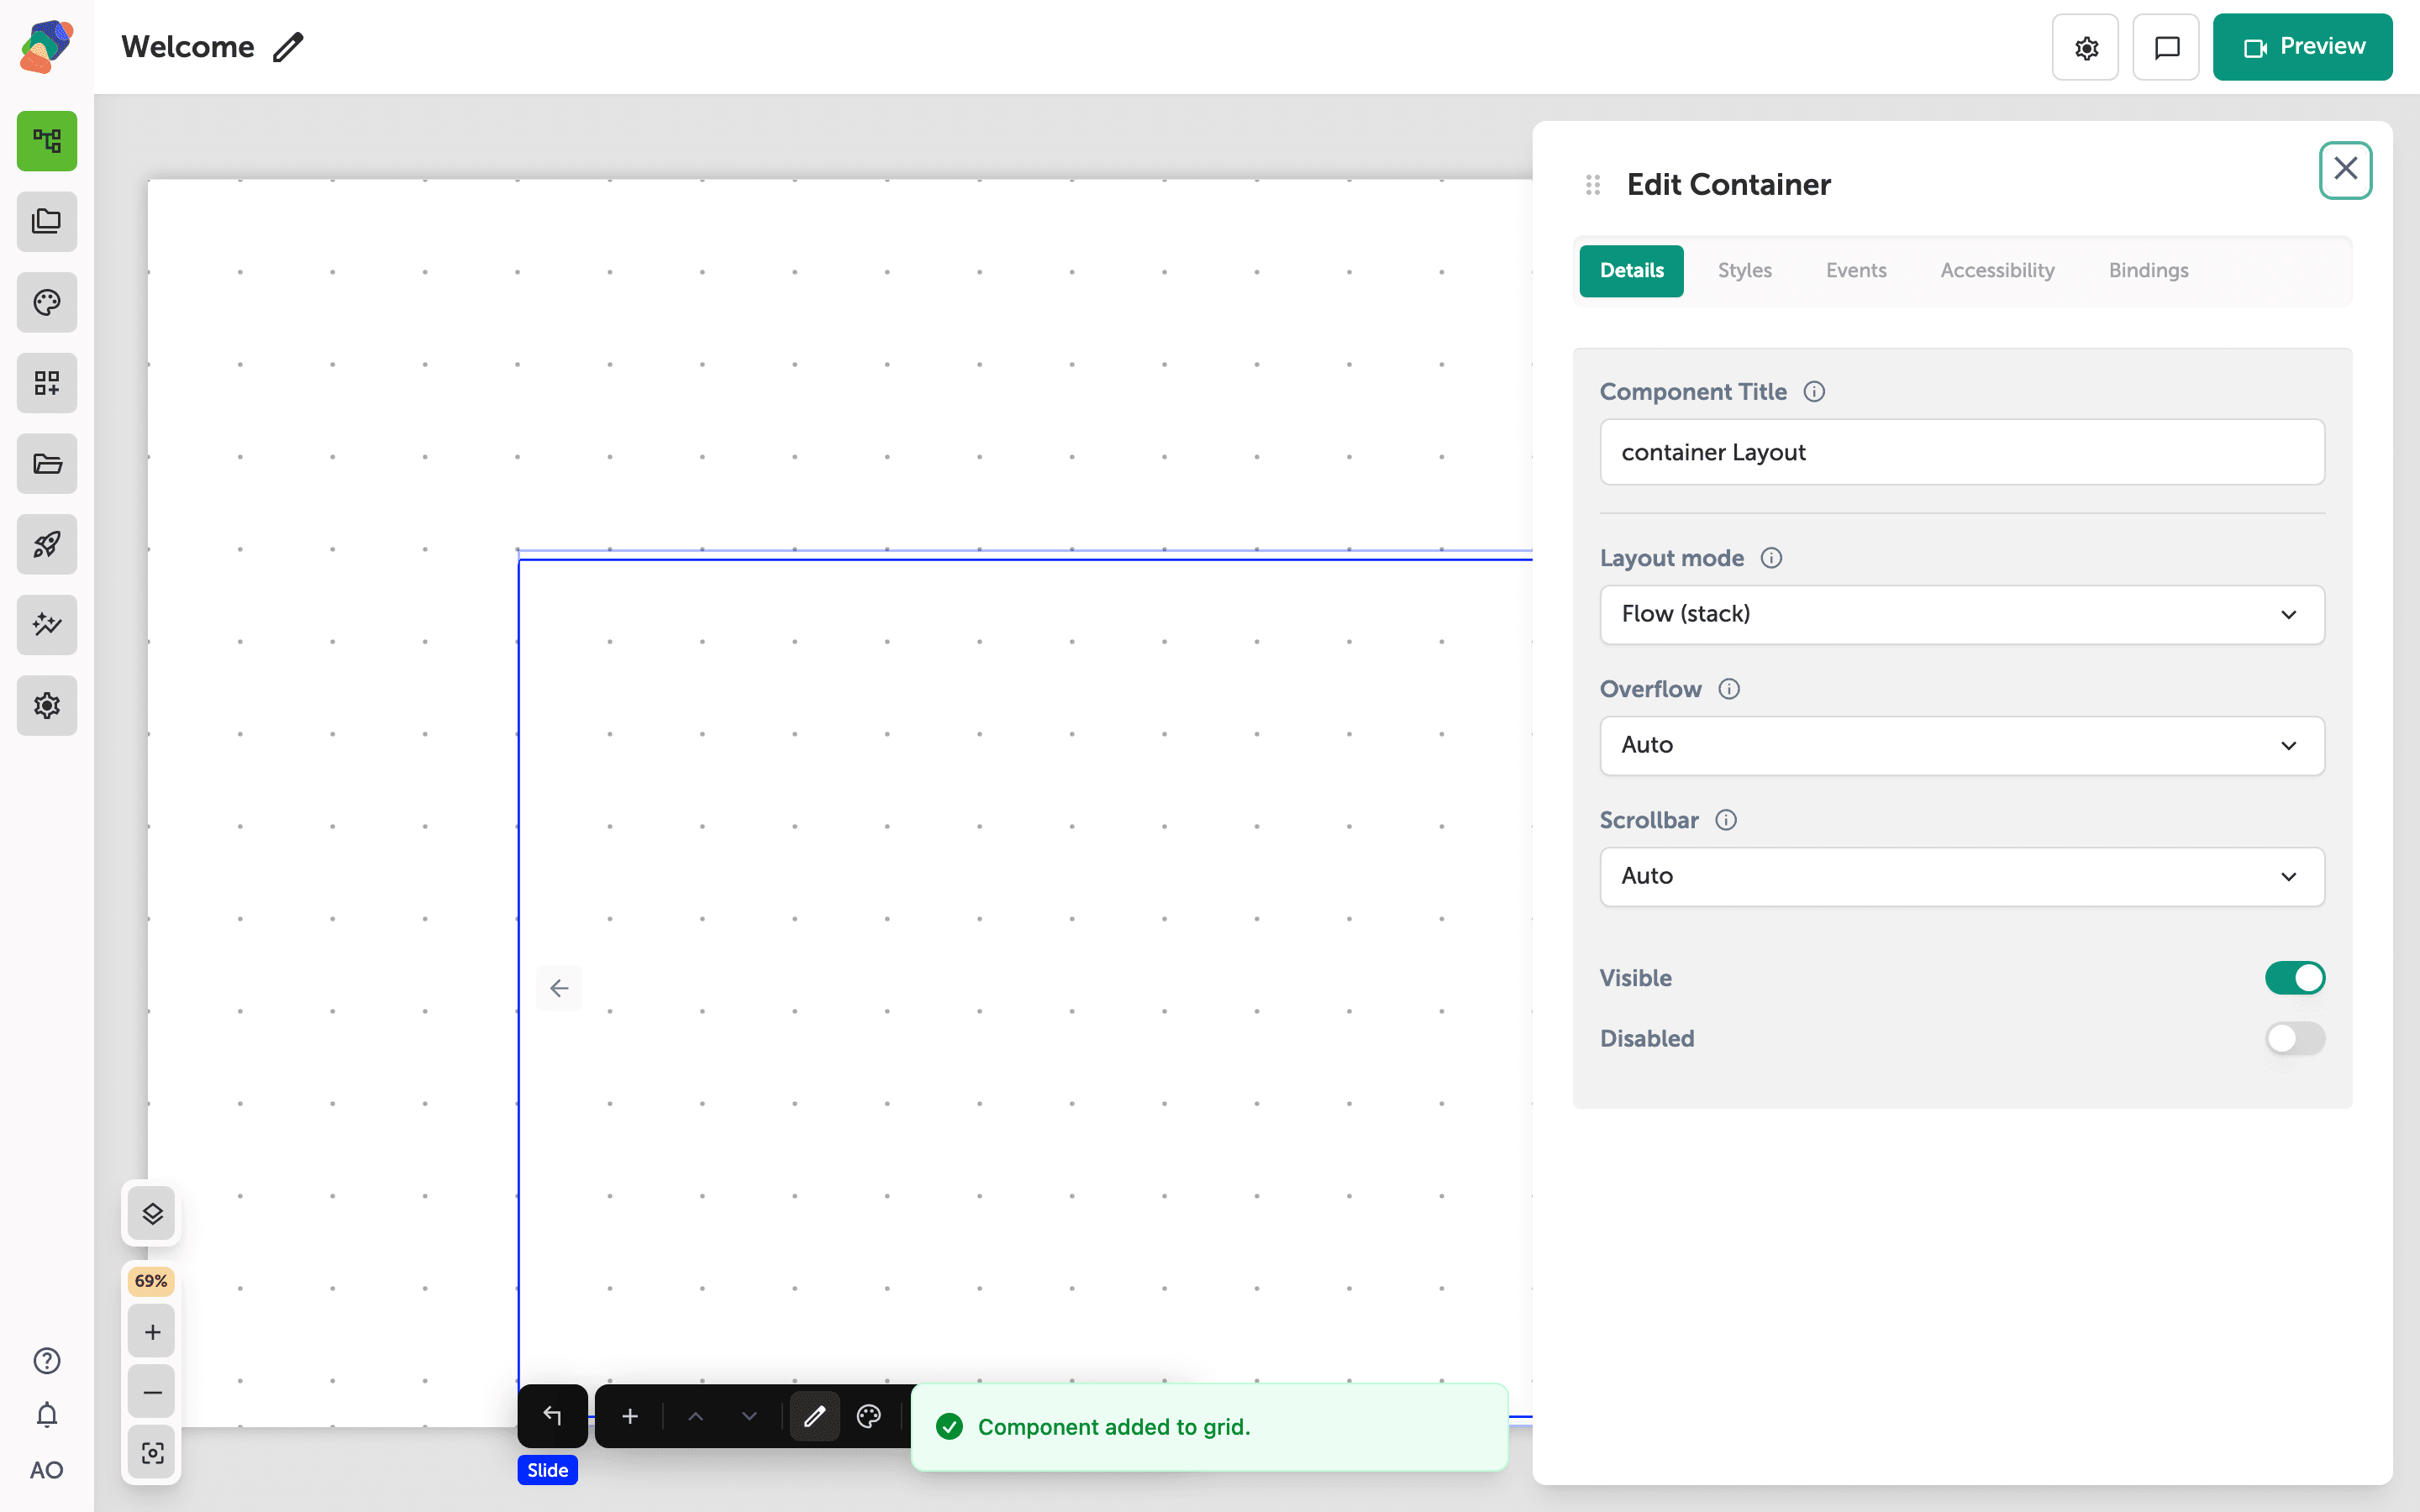Open the settings gear icon in left sidebar
This screenshot has width=2420, height=1512.
pyautogui.click(x=47, y=706)
